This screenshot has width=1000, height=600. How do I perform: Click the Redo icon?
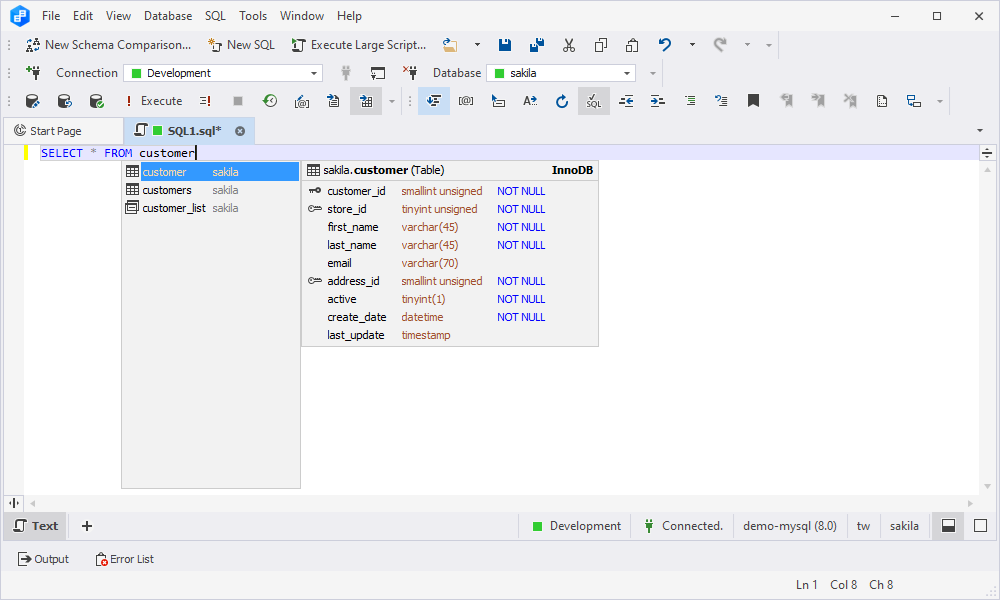coord(720,45)
